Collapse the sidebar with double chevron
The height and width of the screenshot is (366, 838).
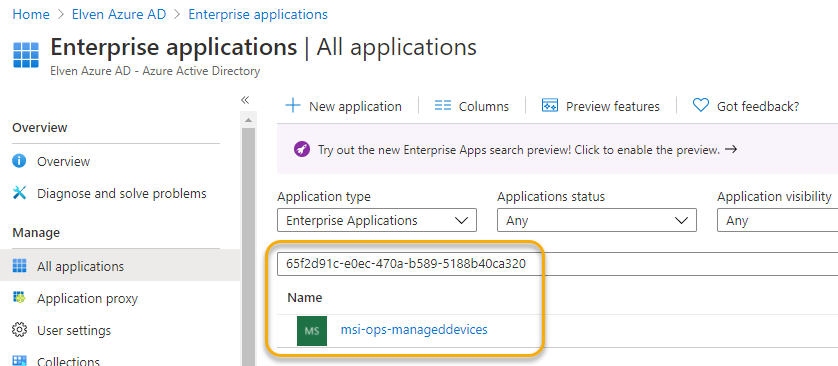point(245,100)
